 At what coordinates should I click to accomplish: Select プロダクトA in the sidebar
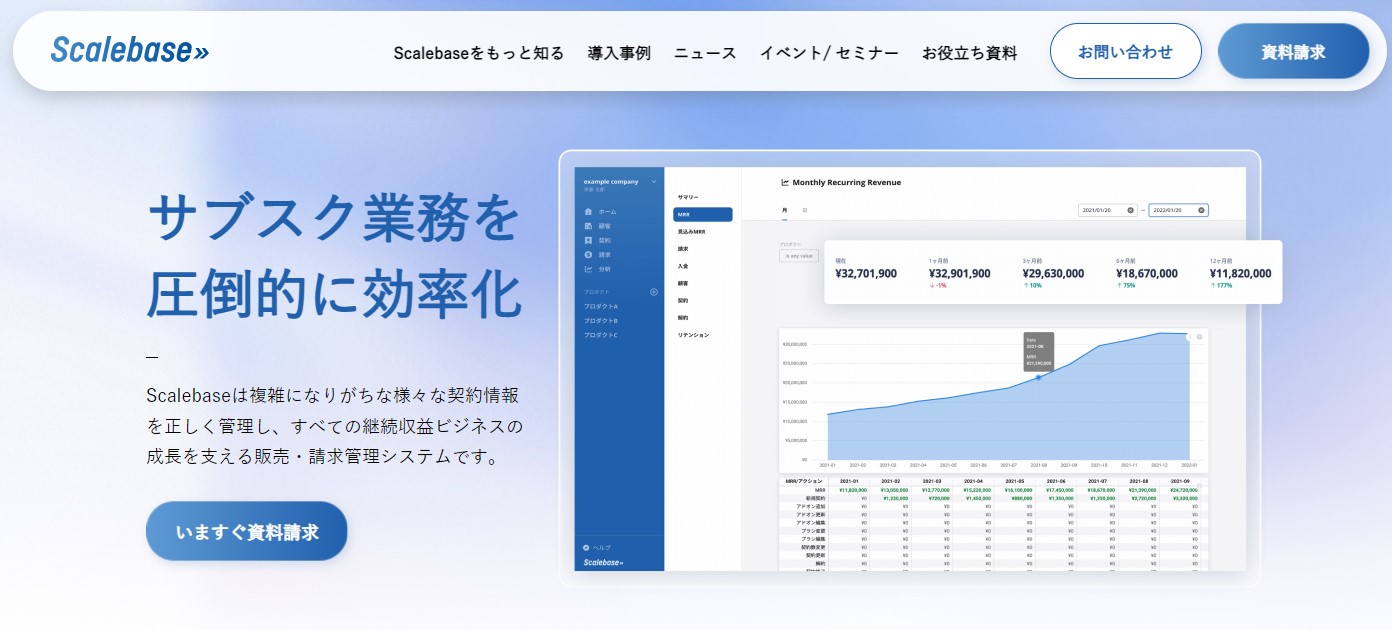(601, 306)
